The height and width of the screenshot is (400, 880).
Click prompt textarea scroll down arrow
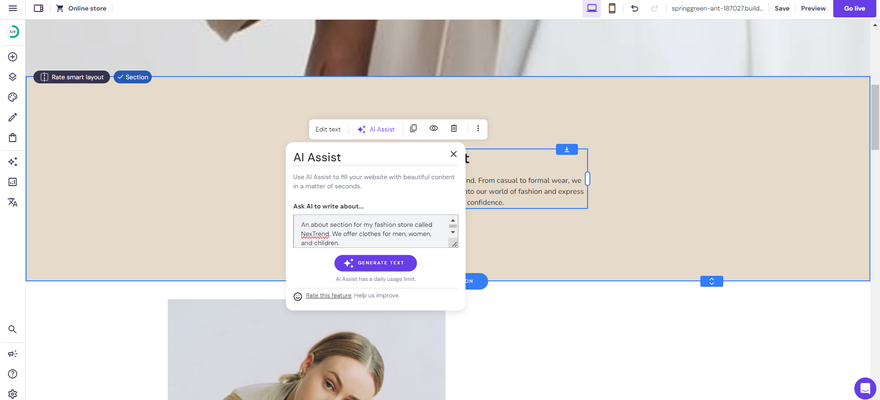click(453, 232)
